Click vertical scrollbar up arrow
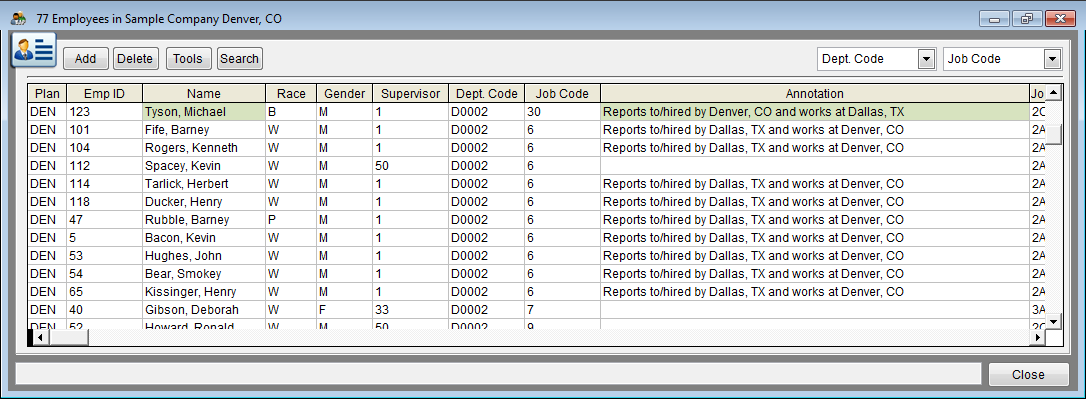Image resolution: width=1086 pixels, height=399 pixels. point(1053,93)
